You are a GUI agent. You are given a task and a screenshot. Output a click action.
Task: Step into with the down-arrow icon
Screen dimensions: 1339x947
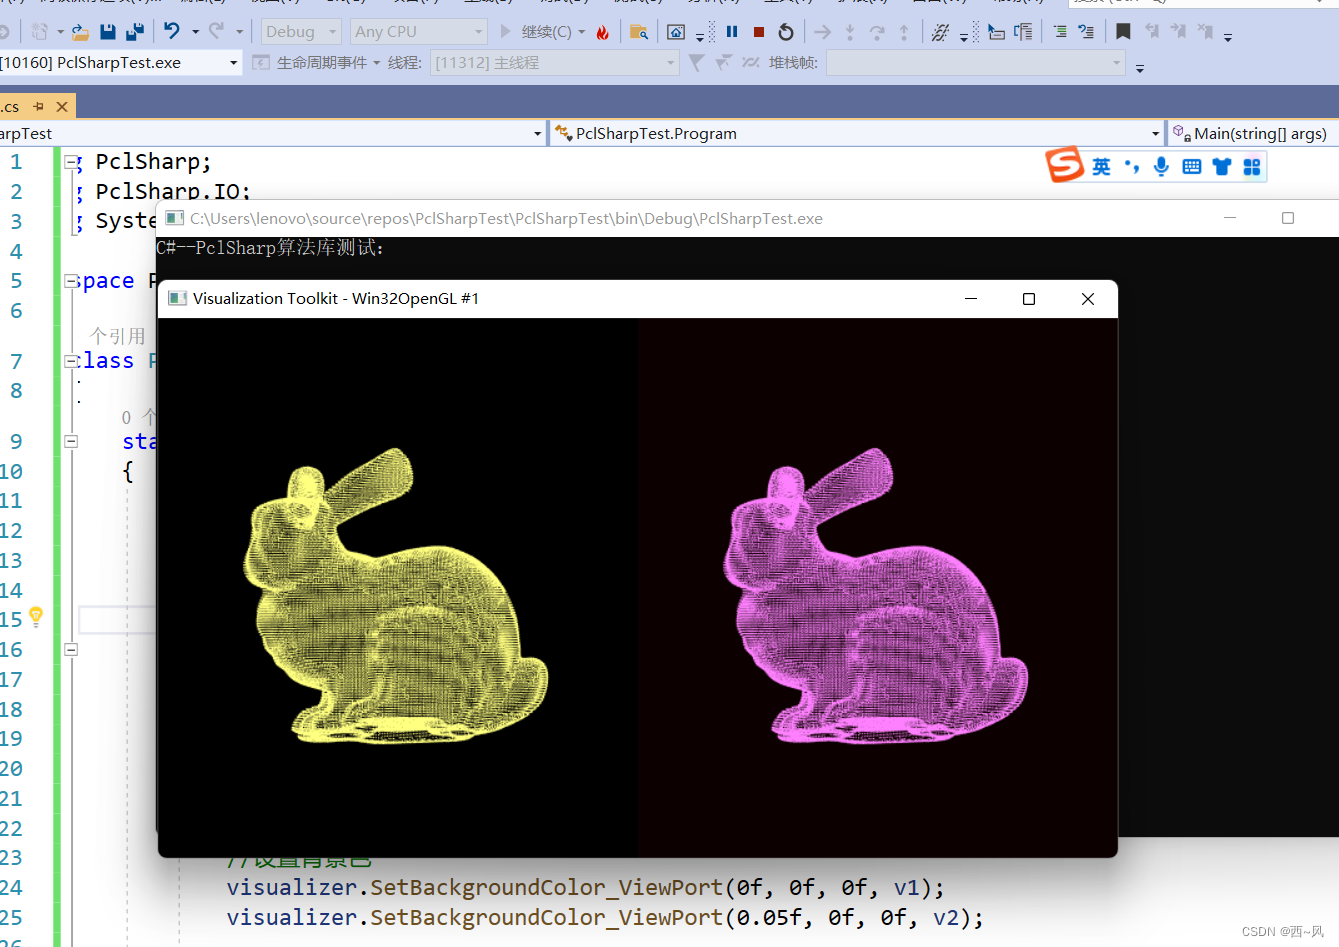point(850,32)
